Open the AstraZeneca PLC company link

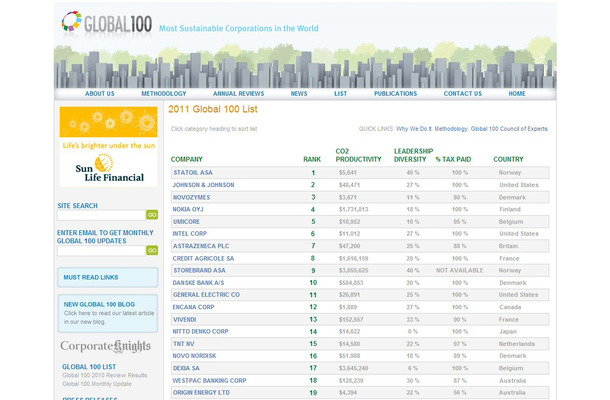(201, 246)
